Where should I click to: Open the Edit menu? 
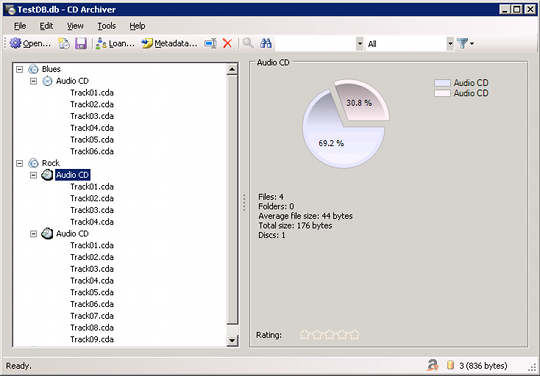(46, 26)
